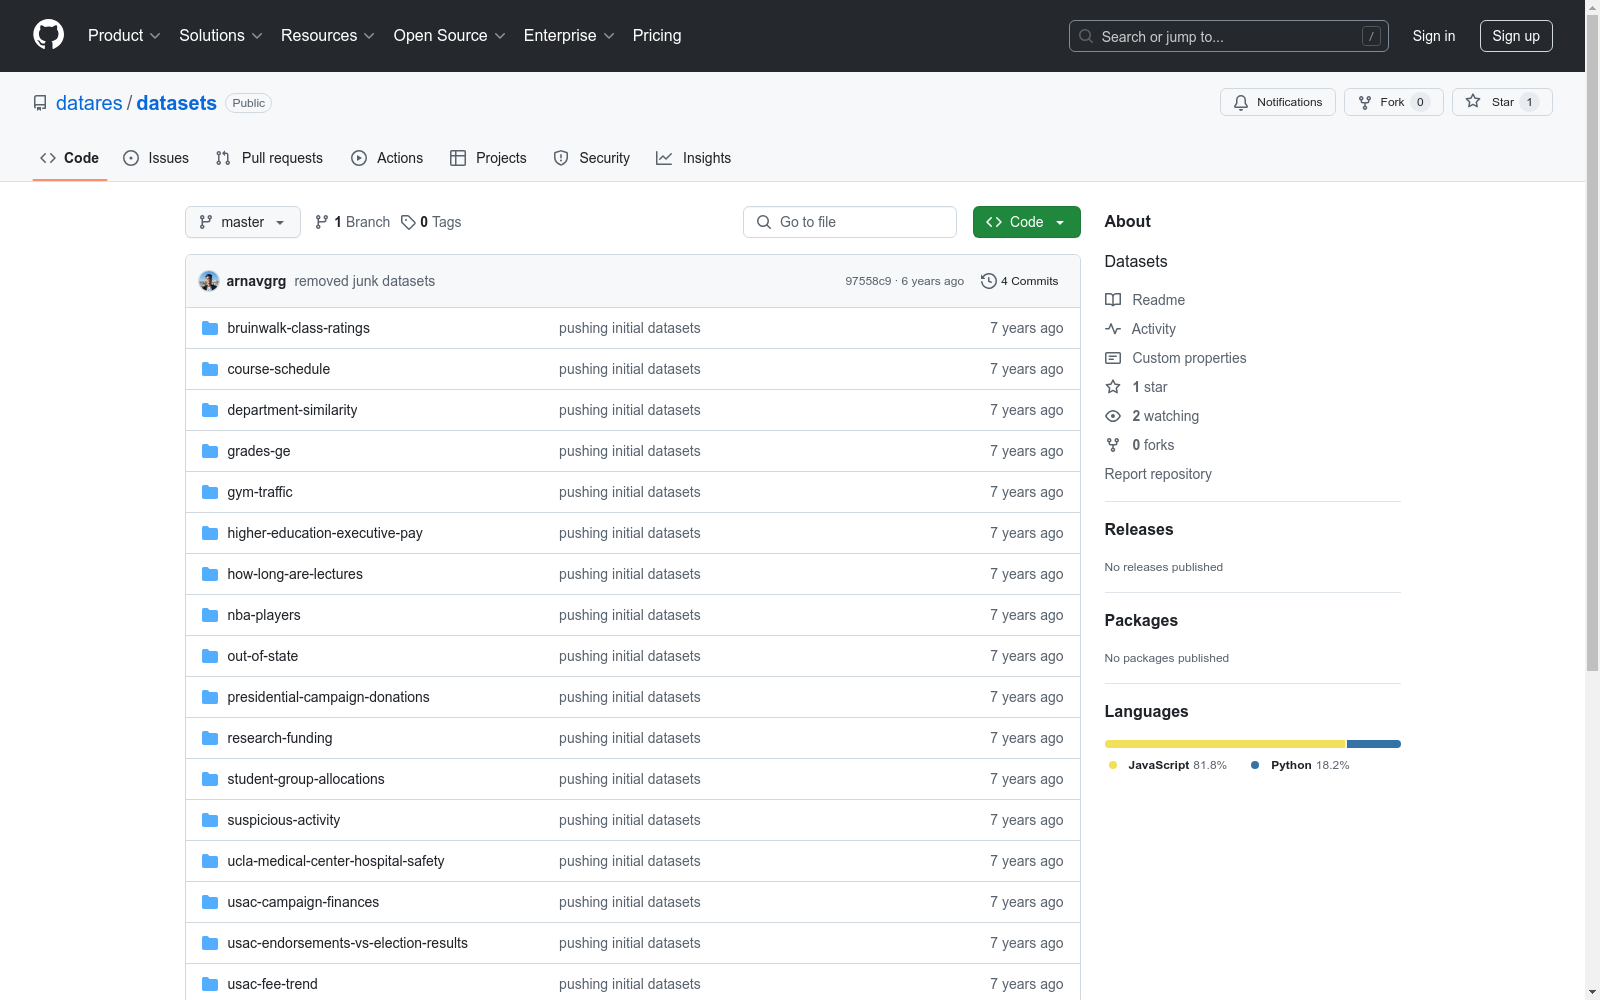Open the datasets repository link
The width and height of the screenshot is (1600, 1000).
point(176,103)
